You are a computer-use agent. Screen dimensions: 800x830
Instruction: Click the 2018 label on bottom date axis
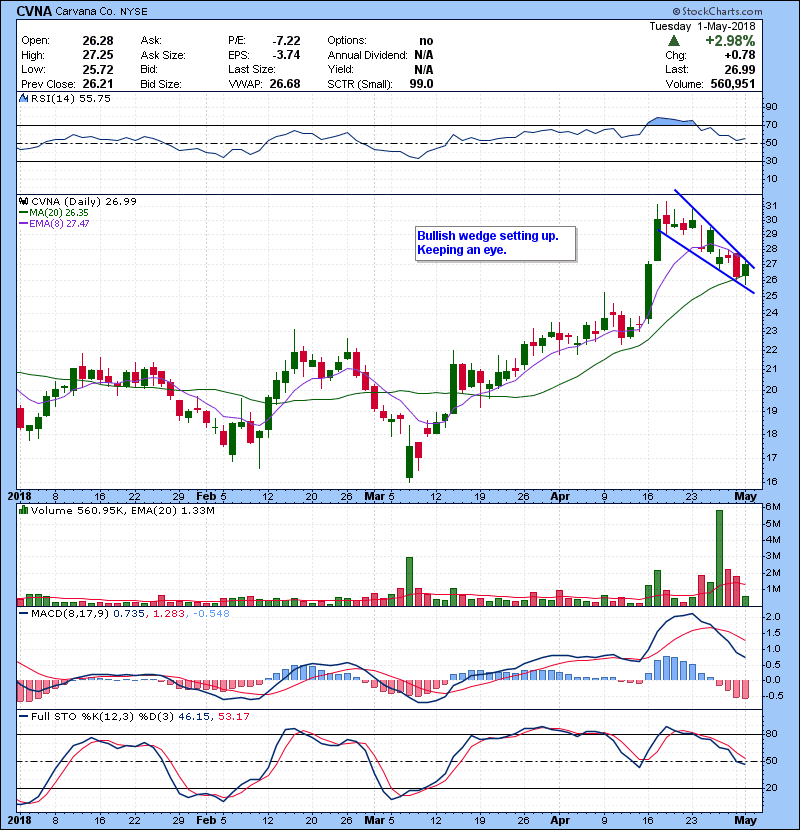coord(20,820)
